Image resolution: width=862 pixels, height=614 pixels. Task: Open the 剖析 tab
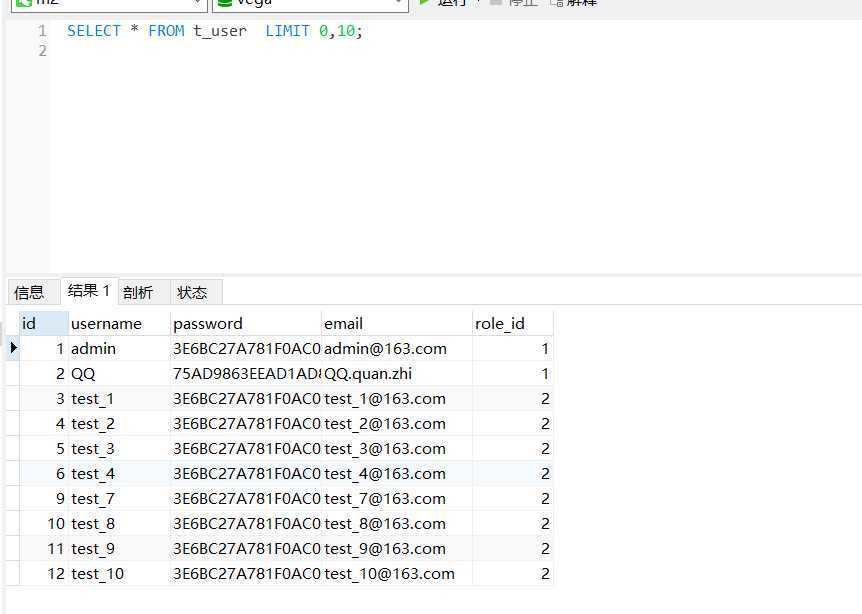coord(144,292)
